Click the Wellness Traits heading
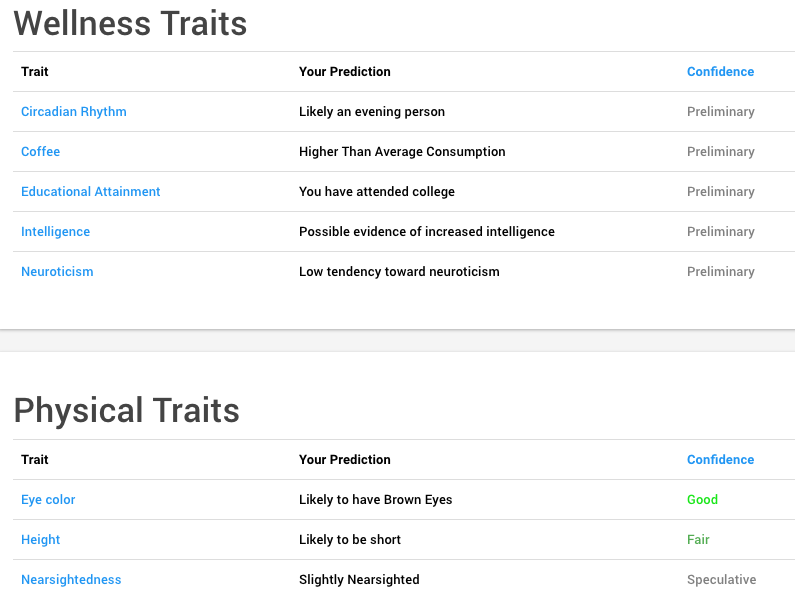 pos(130,23)
